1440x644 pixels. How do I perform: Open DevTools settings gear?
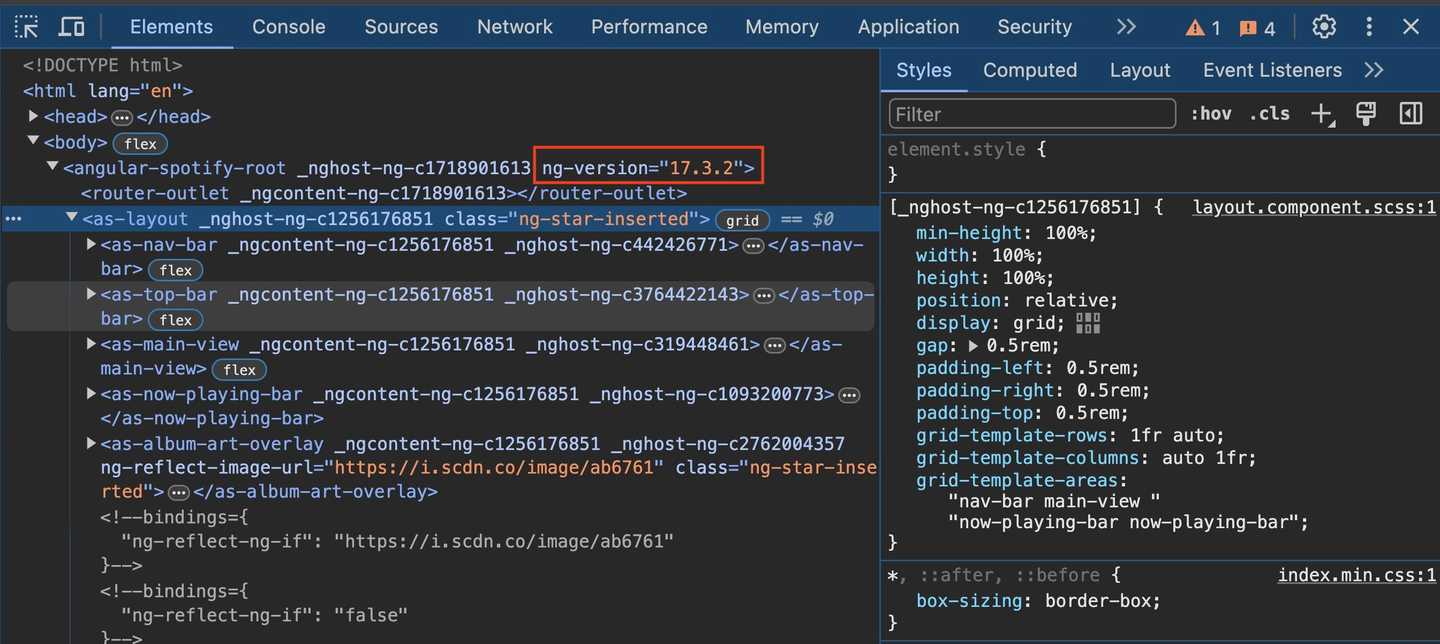[1324, 27]
